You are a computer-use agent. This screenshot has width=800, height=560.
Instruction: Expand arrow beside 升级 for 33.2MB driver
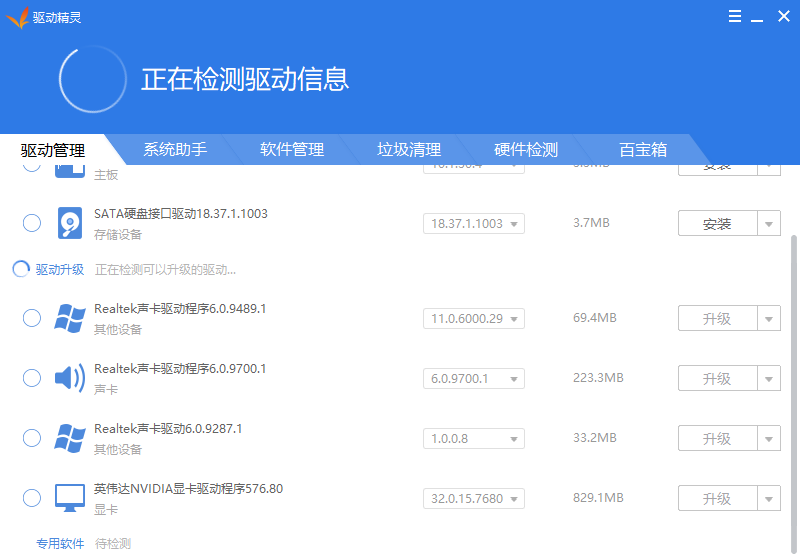(769, 439)
